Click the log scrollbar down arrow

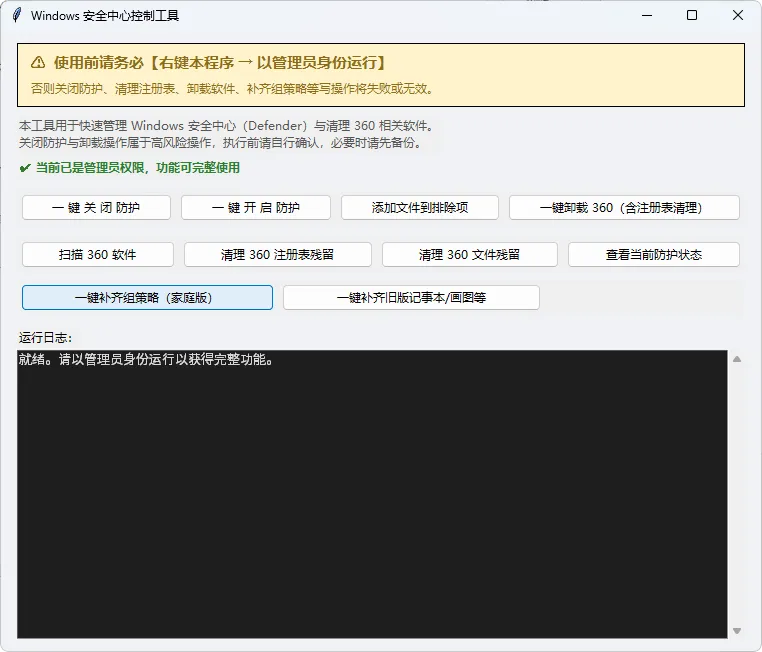point(737,631)
